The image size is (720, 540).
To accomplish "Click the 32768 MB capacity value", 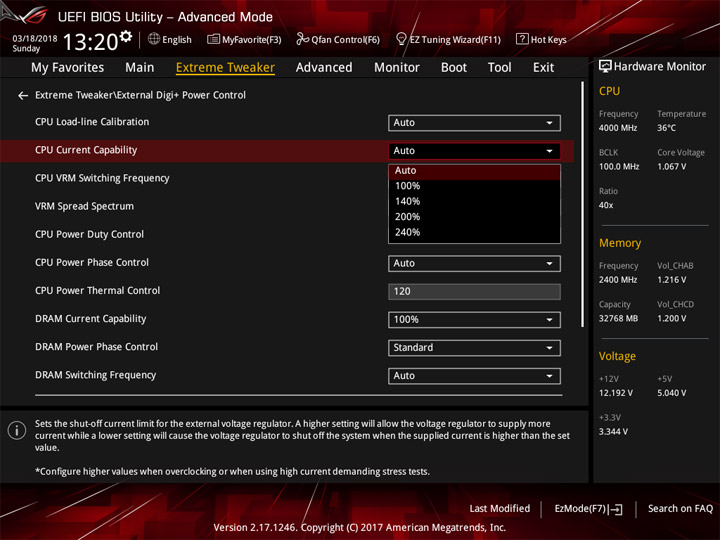I will [619, 319].
